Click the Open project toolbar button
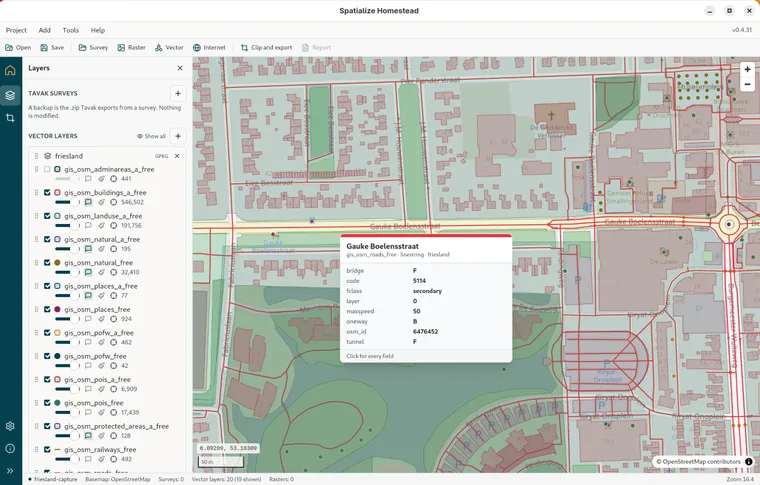 18,47
